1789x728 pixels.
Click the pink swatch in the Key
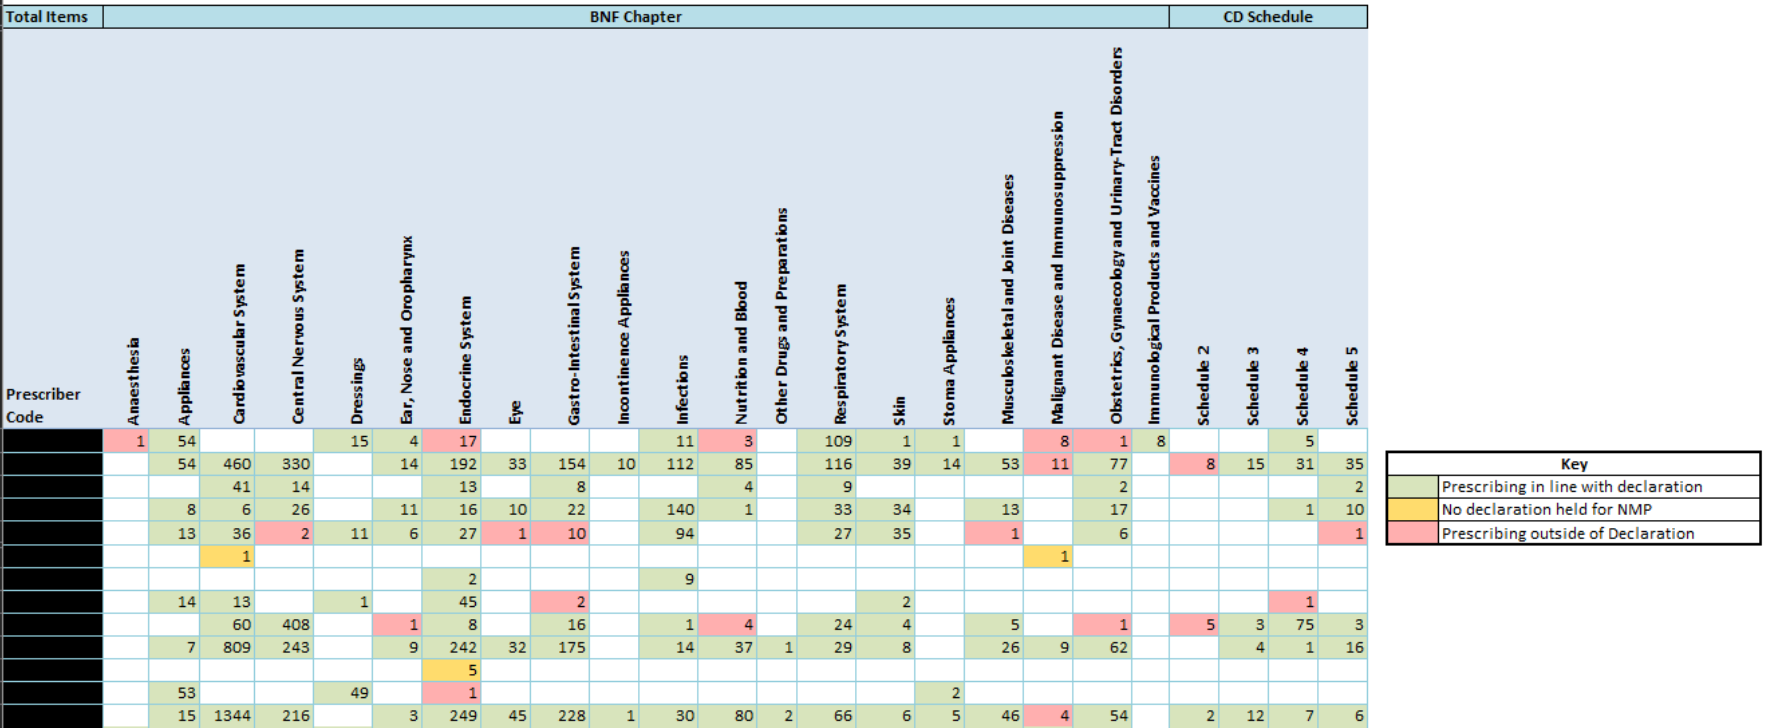click(1412, 532)
